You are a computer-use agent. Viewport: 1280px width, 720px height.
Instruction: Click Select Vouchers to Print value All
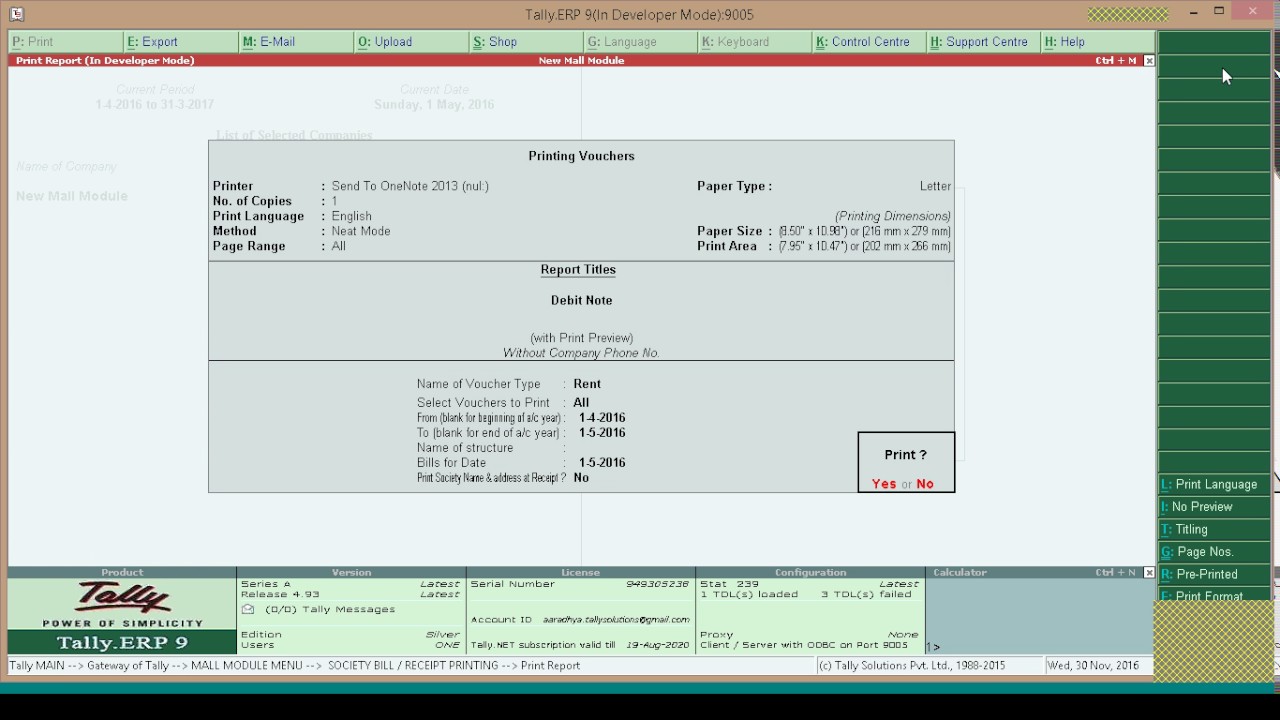click(581, 403)
